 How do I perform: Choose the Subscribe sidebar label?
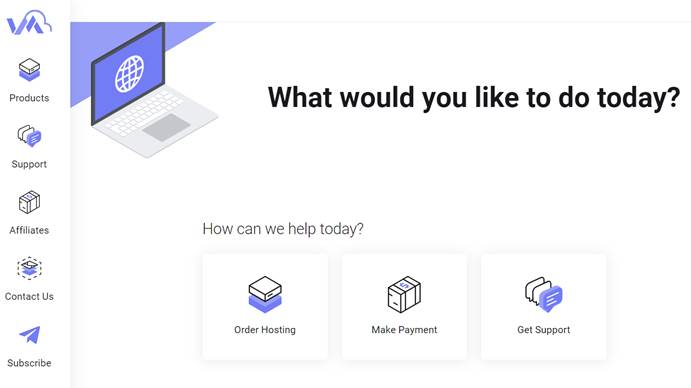click(29, 363)
